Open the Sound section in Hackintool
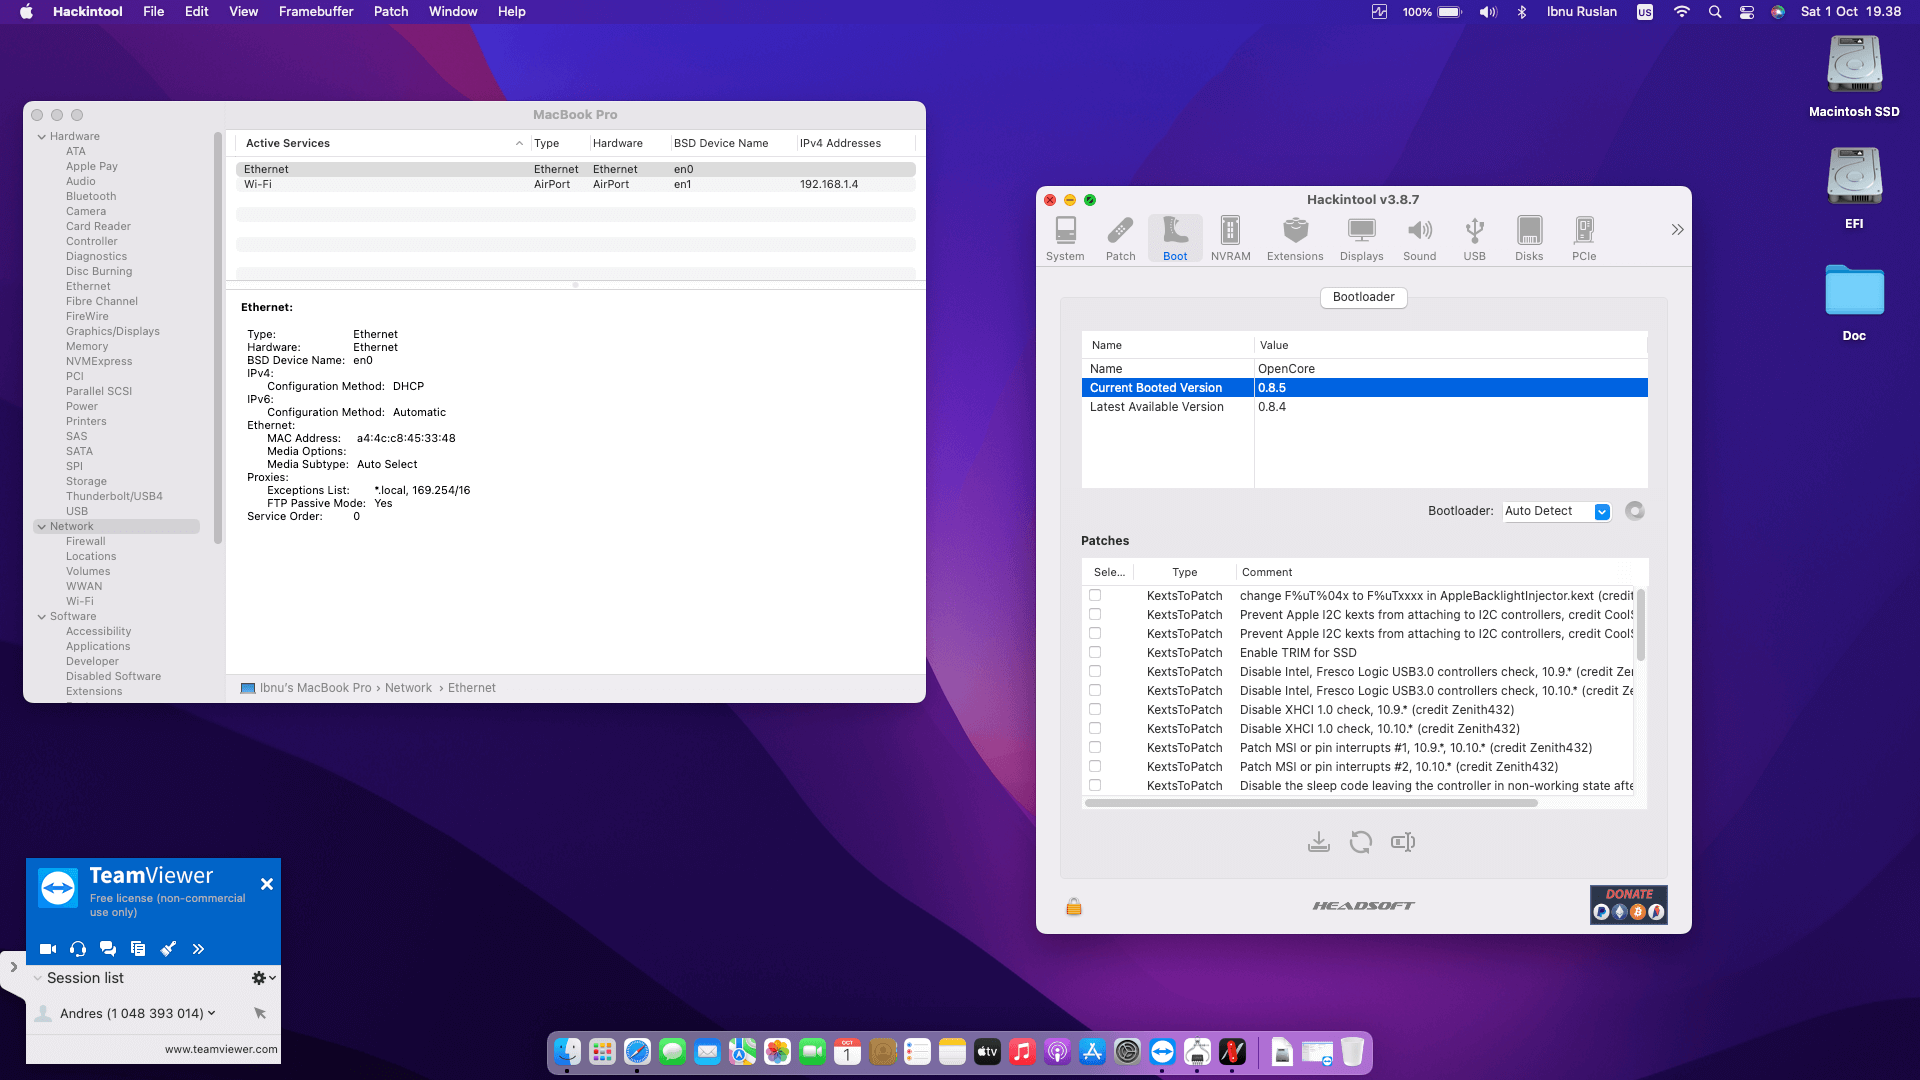Image resolution: width=1920 pixels, height=1080 pixels. click(1419, 239)
